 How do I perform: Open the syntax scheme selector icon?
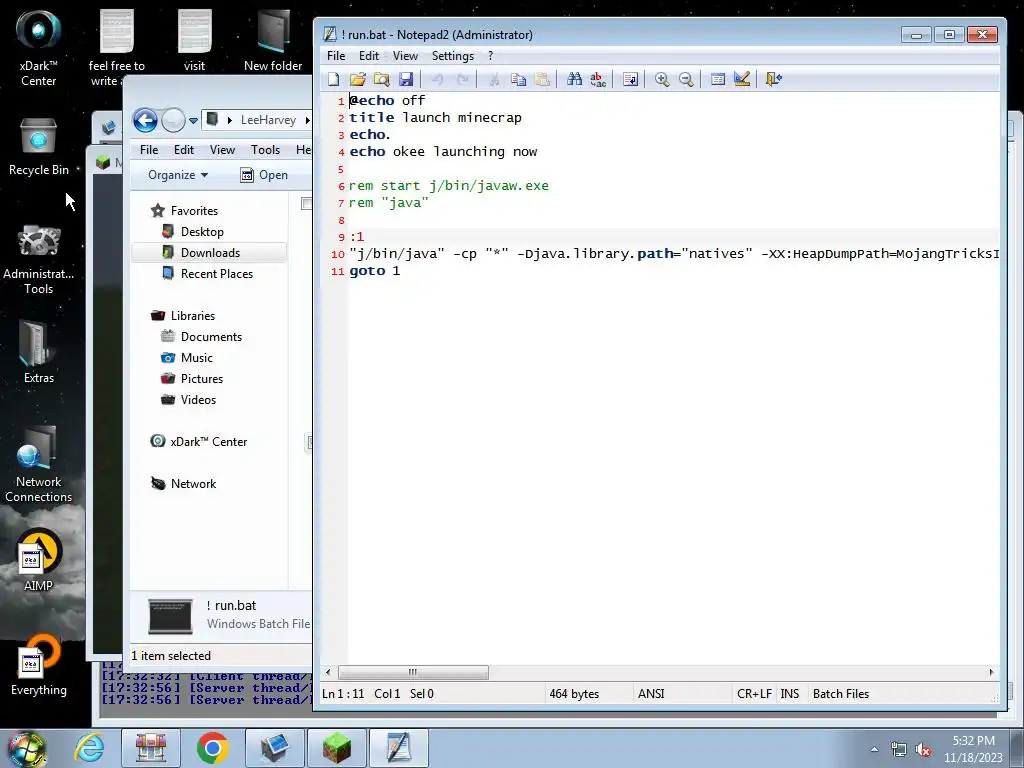point(718,80)
